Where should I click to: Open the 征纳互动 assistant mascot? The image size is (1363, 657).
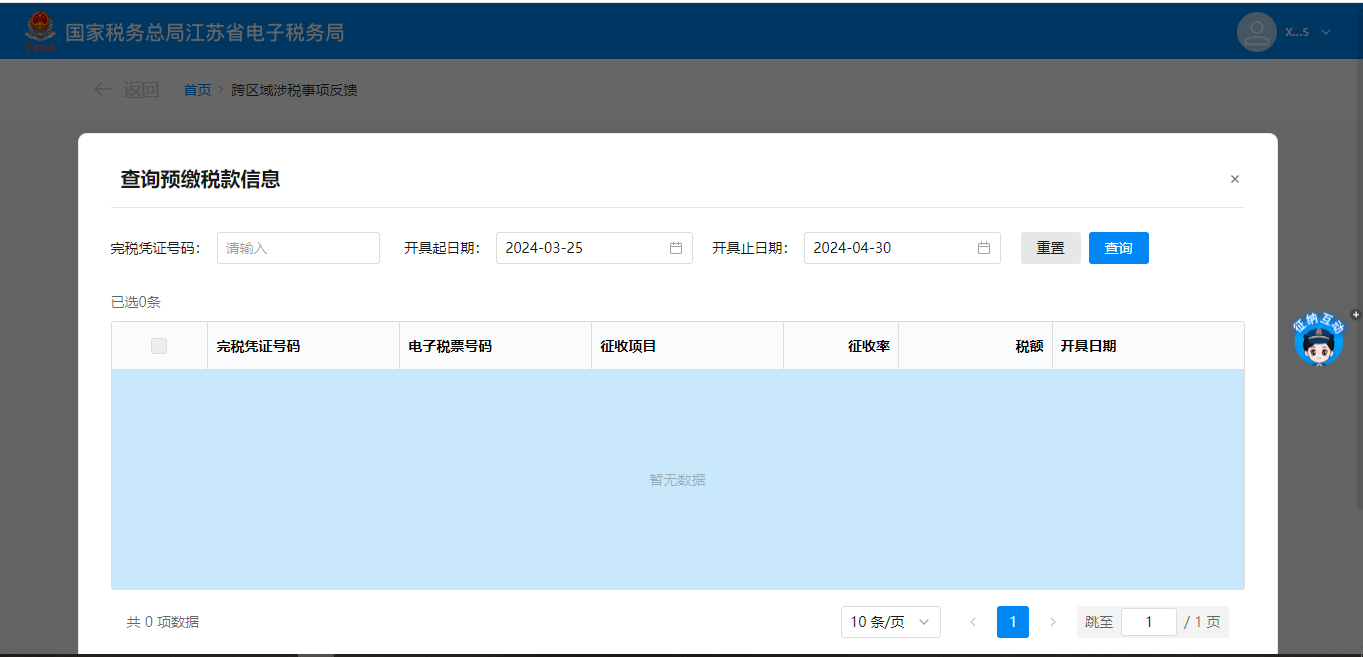(x=1319, y=340)
